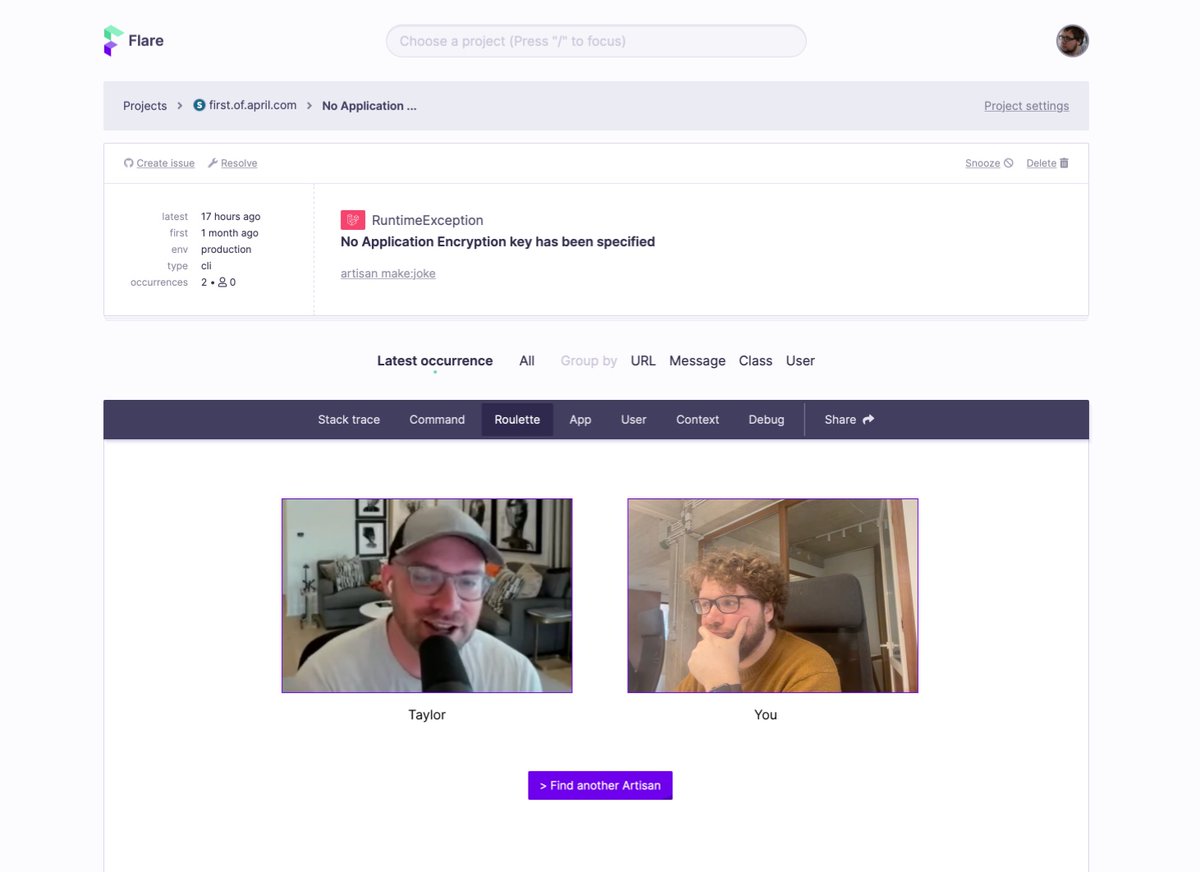Image resolution: width=1200 pixels, height=872 pixels.
Task: Click the Share arrow icon
Action: [868, 419]
